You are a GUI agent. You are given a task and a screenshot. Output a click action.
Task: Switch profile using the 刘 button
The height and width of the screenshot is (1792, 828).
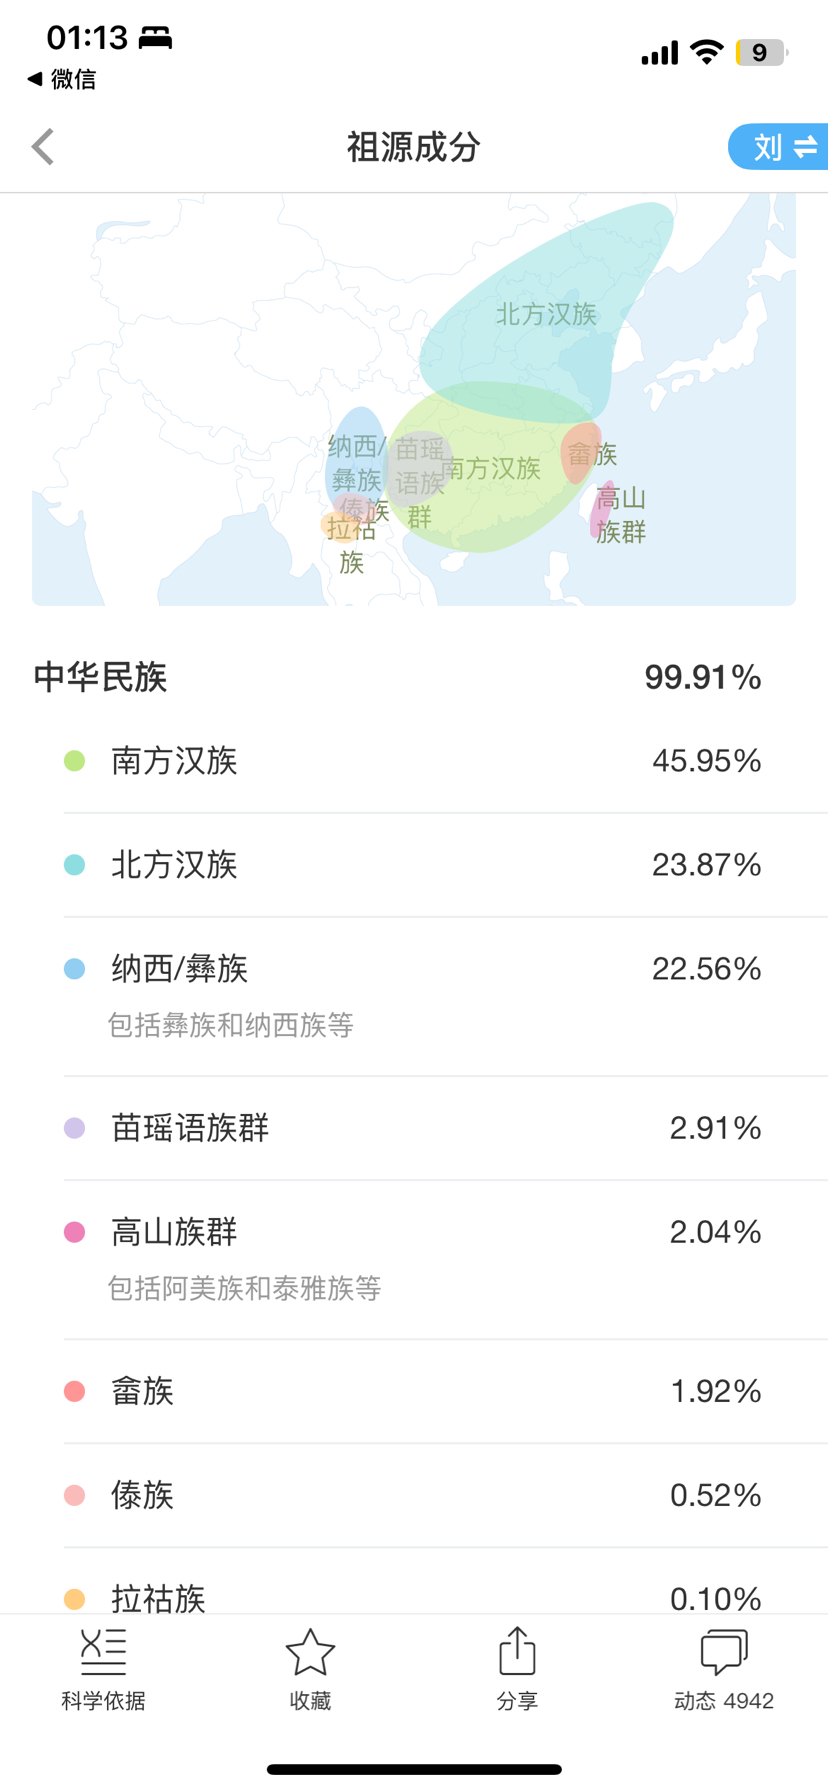tap(782, 147)
